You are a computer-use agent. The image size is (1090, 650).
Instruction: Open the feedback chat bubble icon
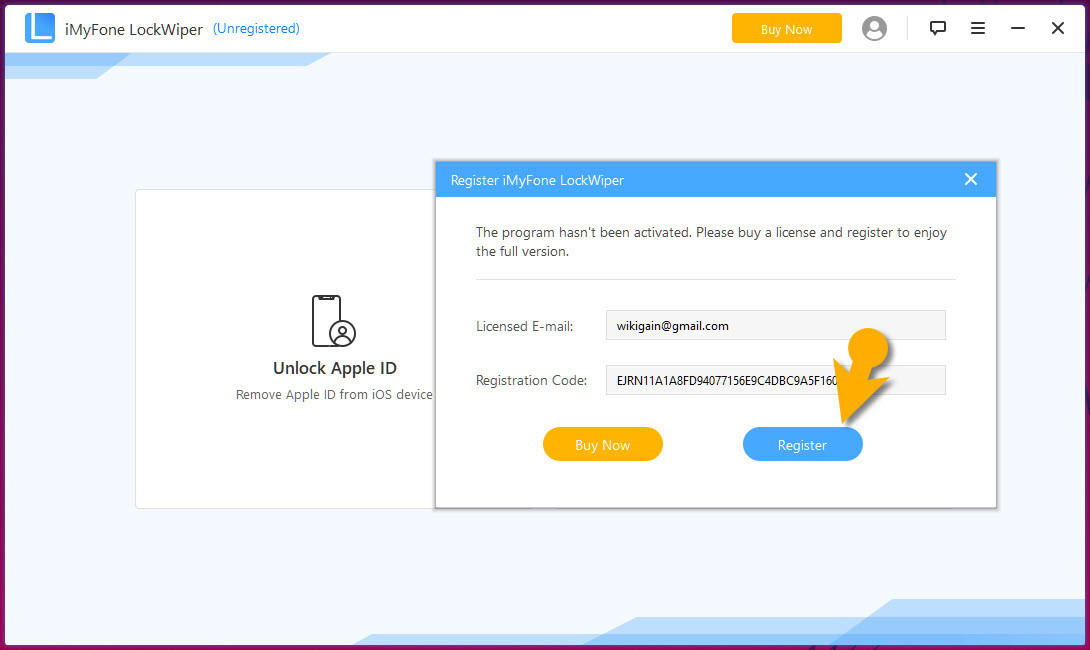938,28
